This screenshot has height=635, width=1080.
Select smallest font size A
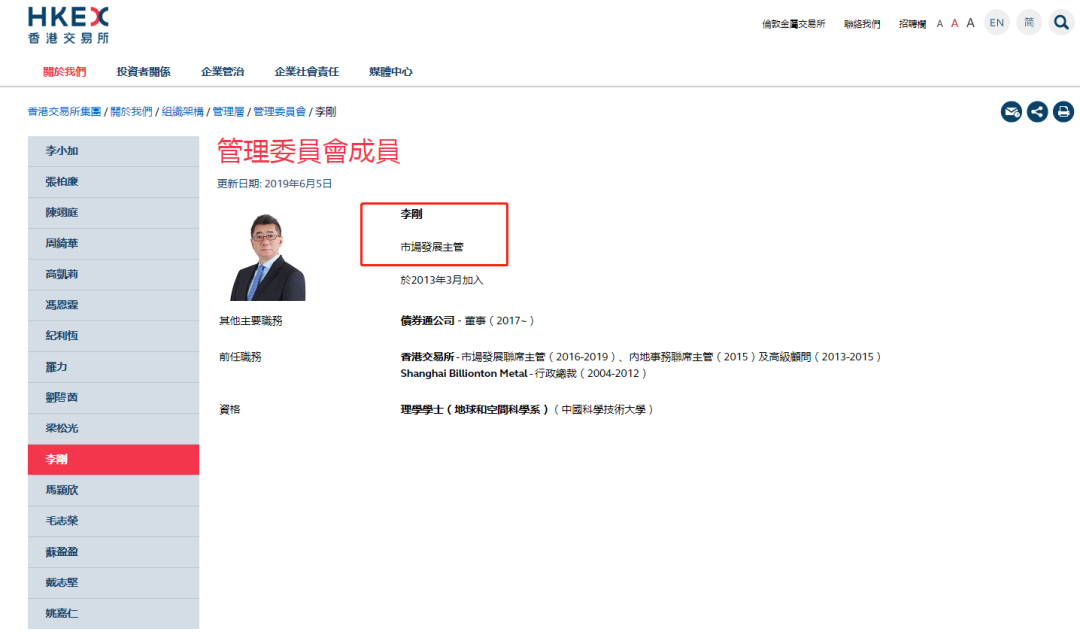[x=939, y=24]
